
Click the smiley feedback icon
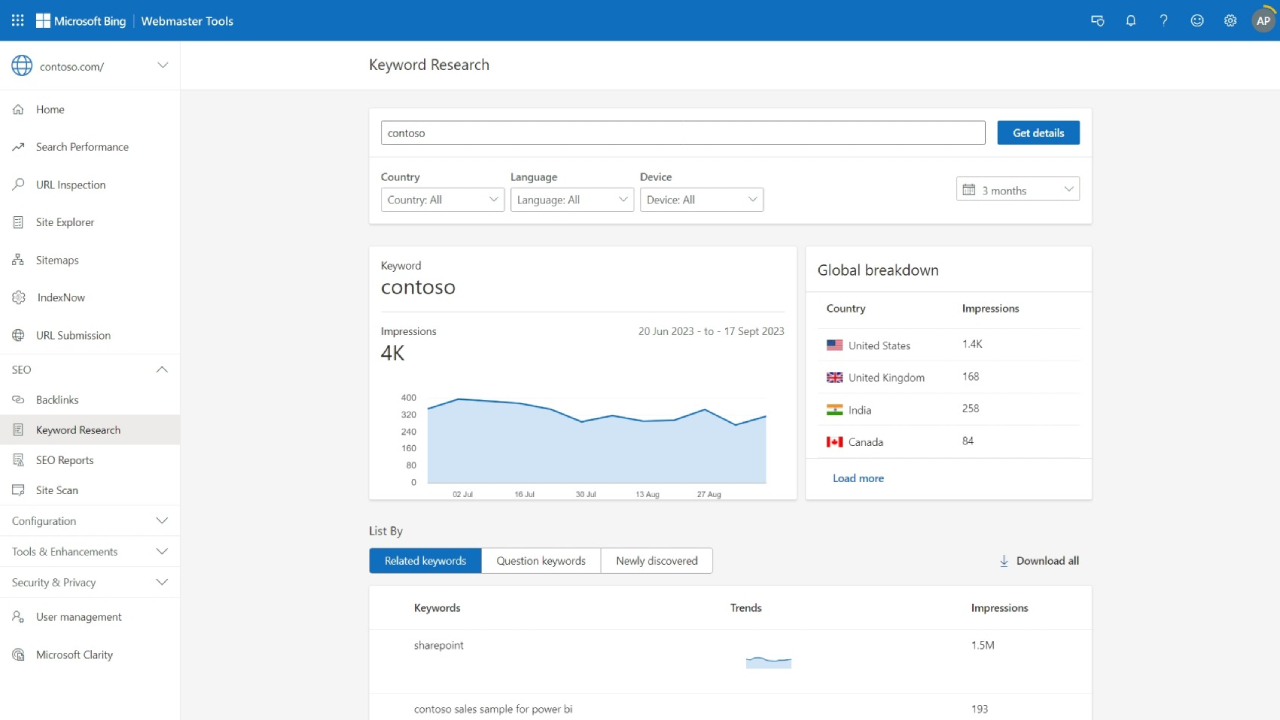pos(1197,20)
